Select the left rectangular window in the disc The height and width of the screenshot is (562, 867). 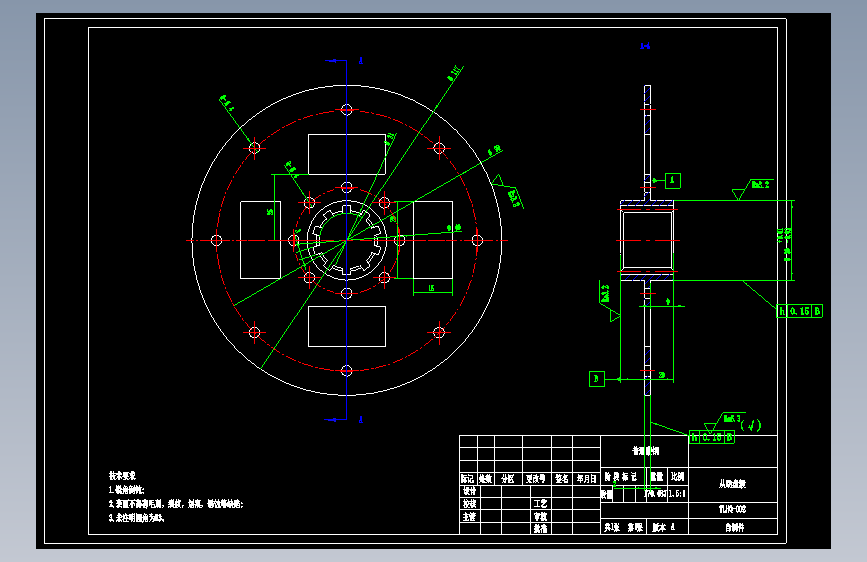pyautogui.click(x=260, y=240)
